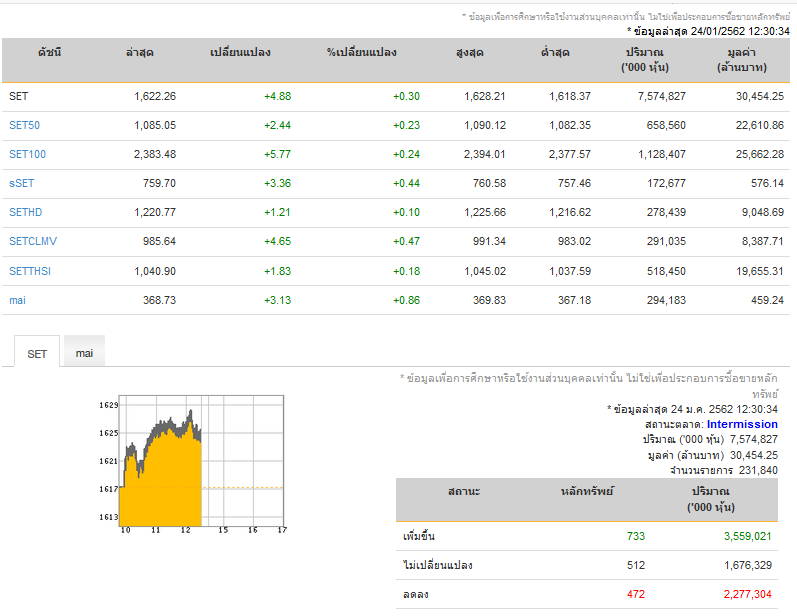
Task: Open the sSET index link
Action: pos(22,183)
